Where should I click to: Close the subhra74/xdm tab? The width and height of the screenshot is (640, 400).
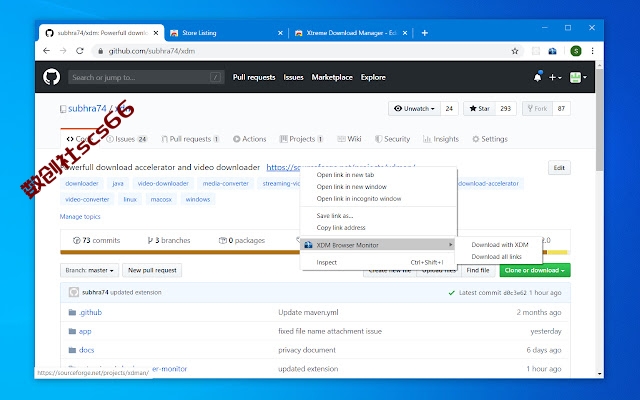(156, 33)
